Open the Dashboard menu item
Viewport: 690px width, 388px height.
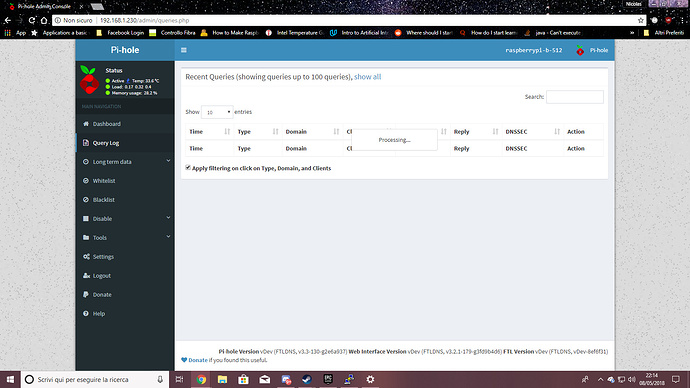point(125,124)
